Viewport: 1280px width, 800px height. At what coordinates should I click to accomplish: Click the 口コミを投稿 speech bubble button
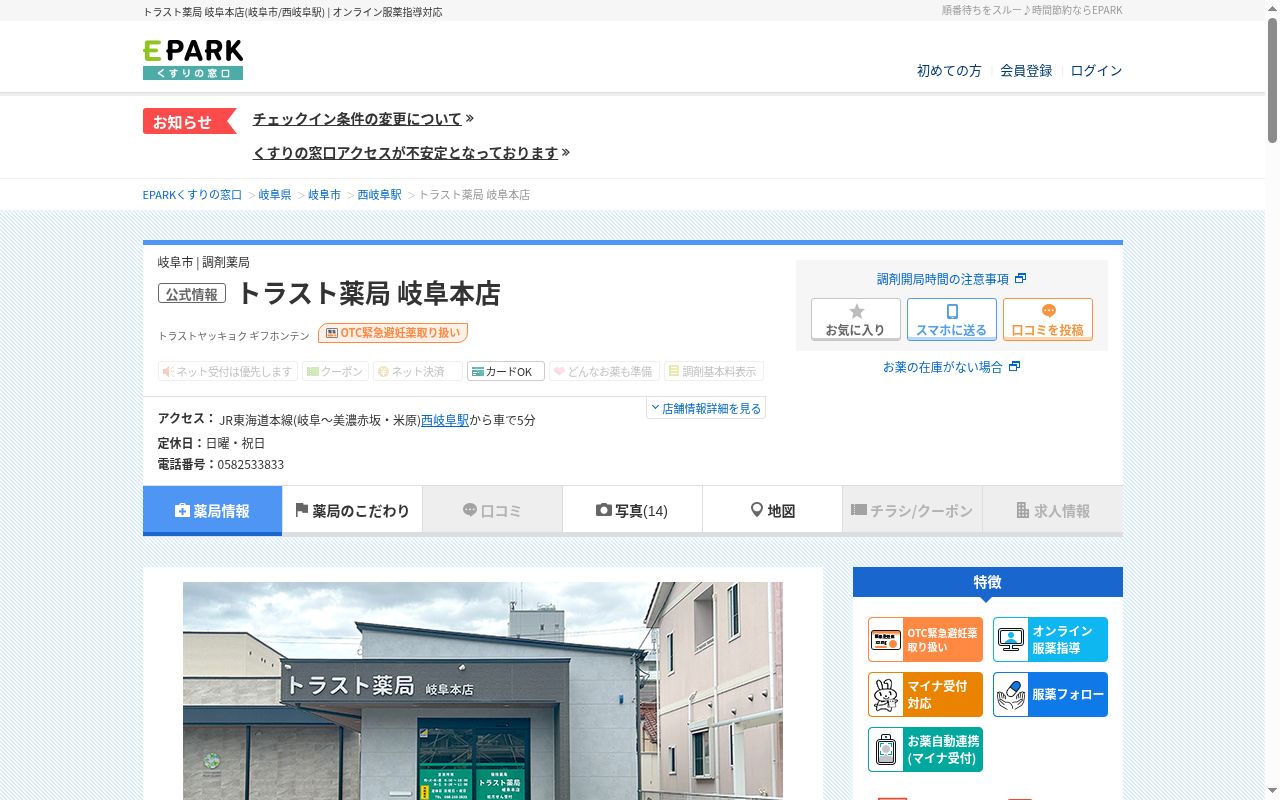tap(1048, 320)
